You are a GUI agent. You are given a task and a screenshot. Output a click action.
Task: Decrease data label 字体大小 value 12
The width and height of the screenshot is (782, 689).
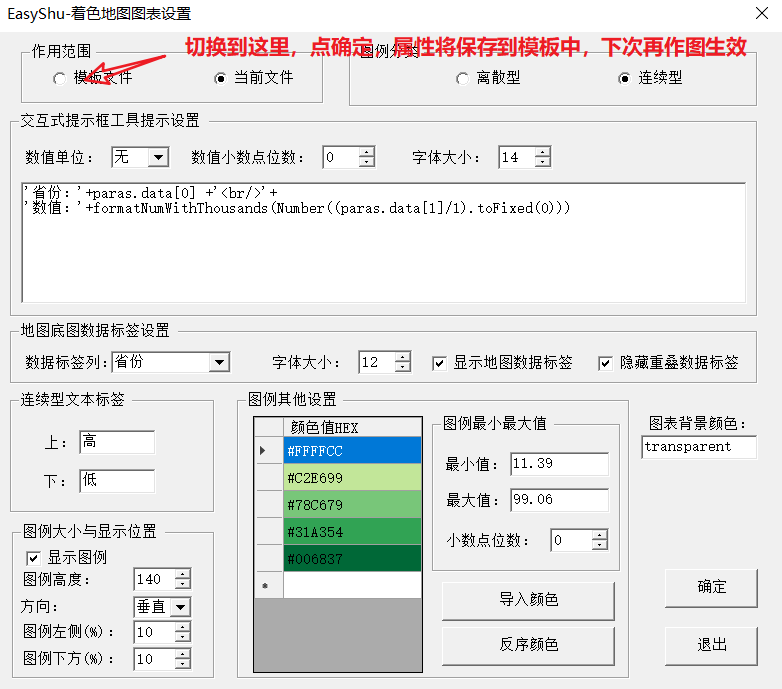click(x=402, y=367)
